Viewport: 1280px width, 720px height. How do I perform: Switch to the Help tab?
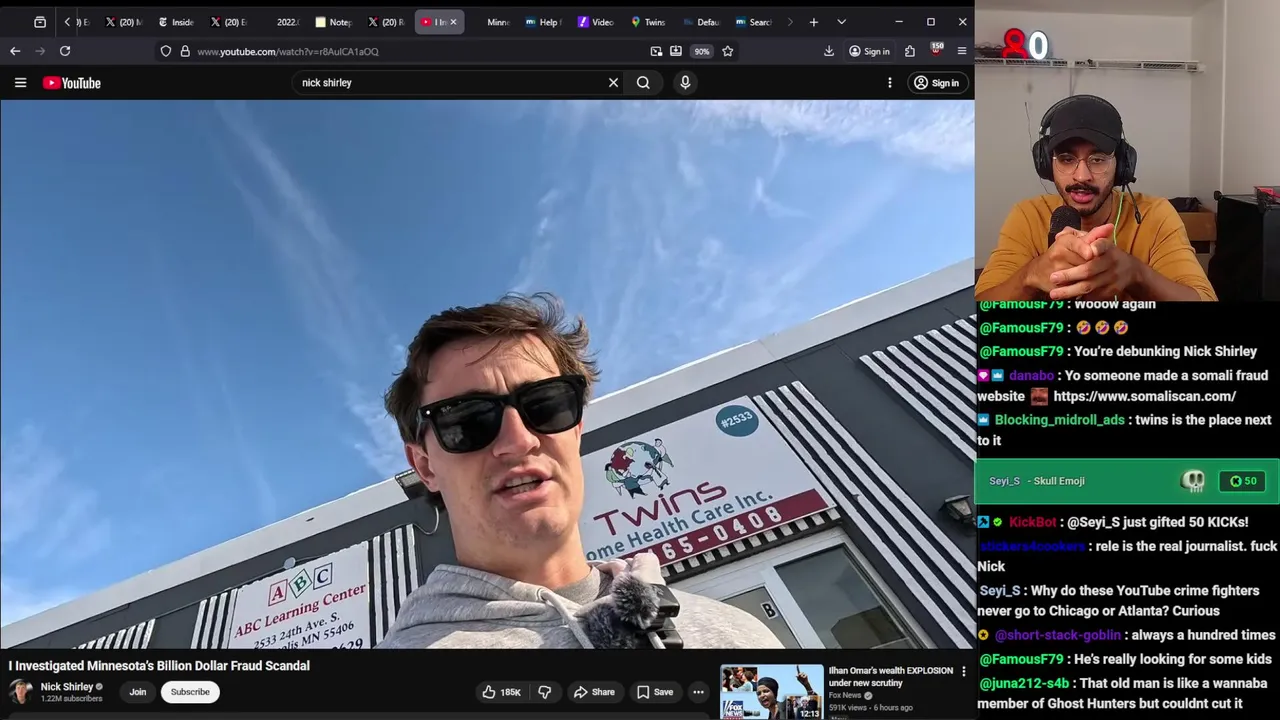click(x=544, y=22)
